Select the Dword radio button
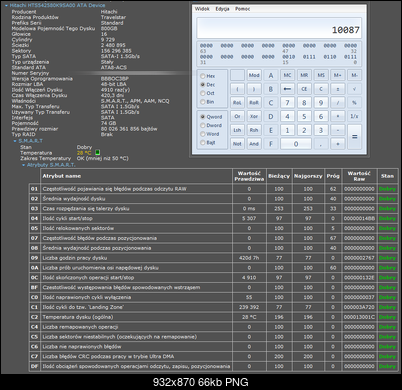This screenshot has width=402, height=390. click(211, 125)
